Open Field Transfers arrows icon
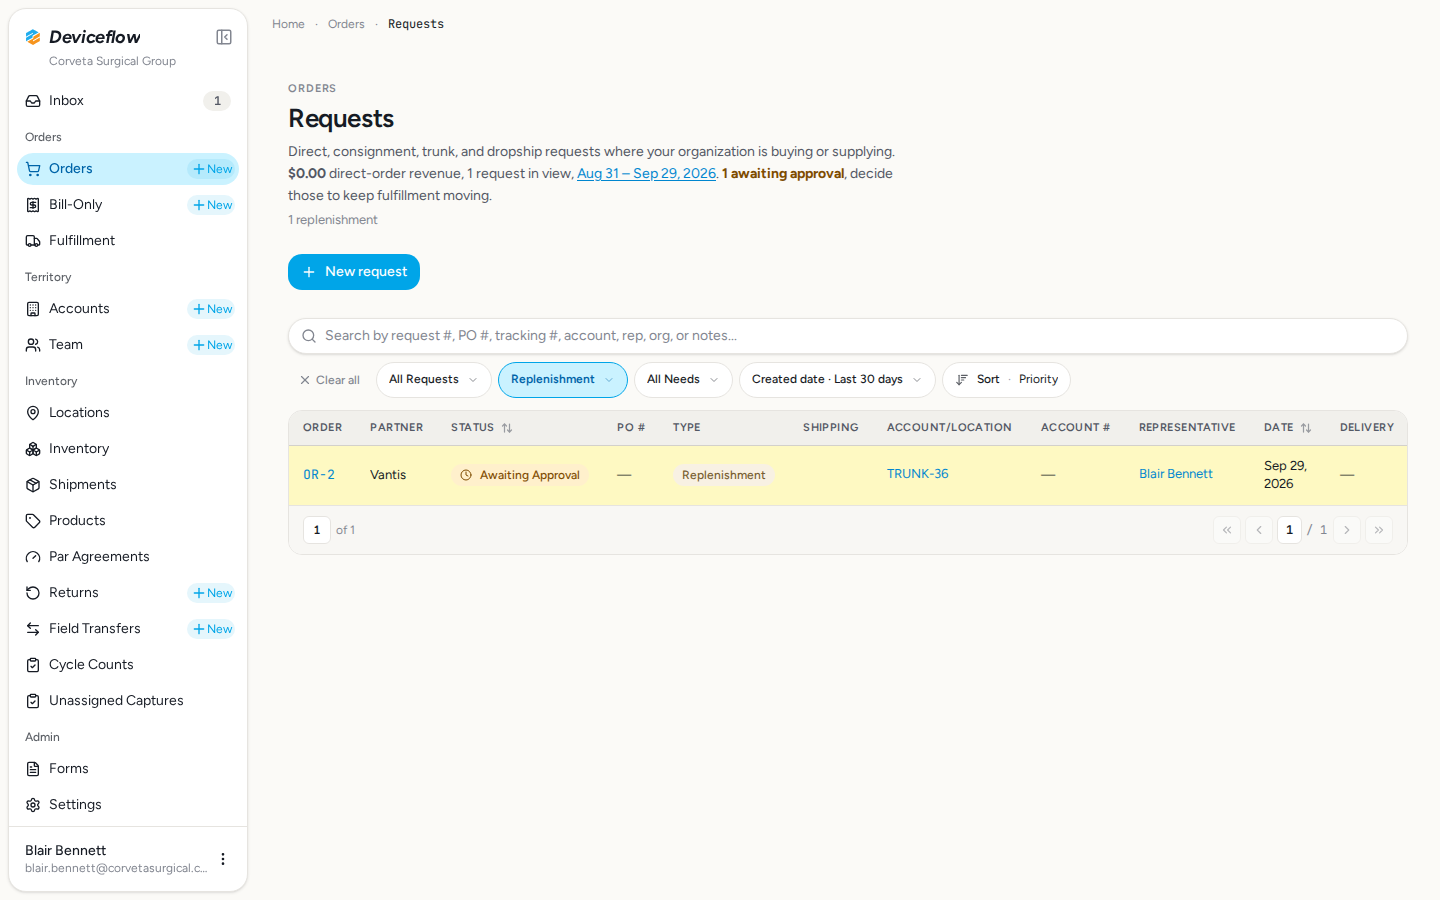The image size is (1440, 900). click(33, 629)
